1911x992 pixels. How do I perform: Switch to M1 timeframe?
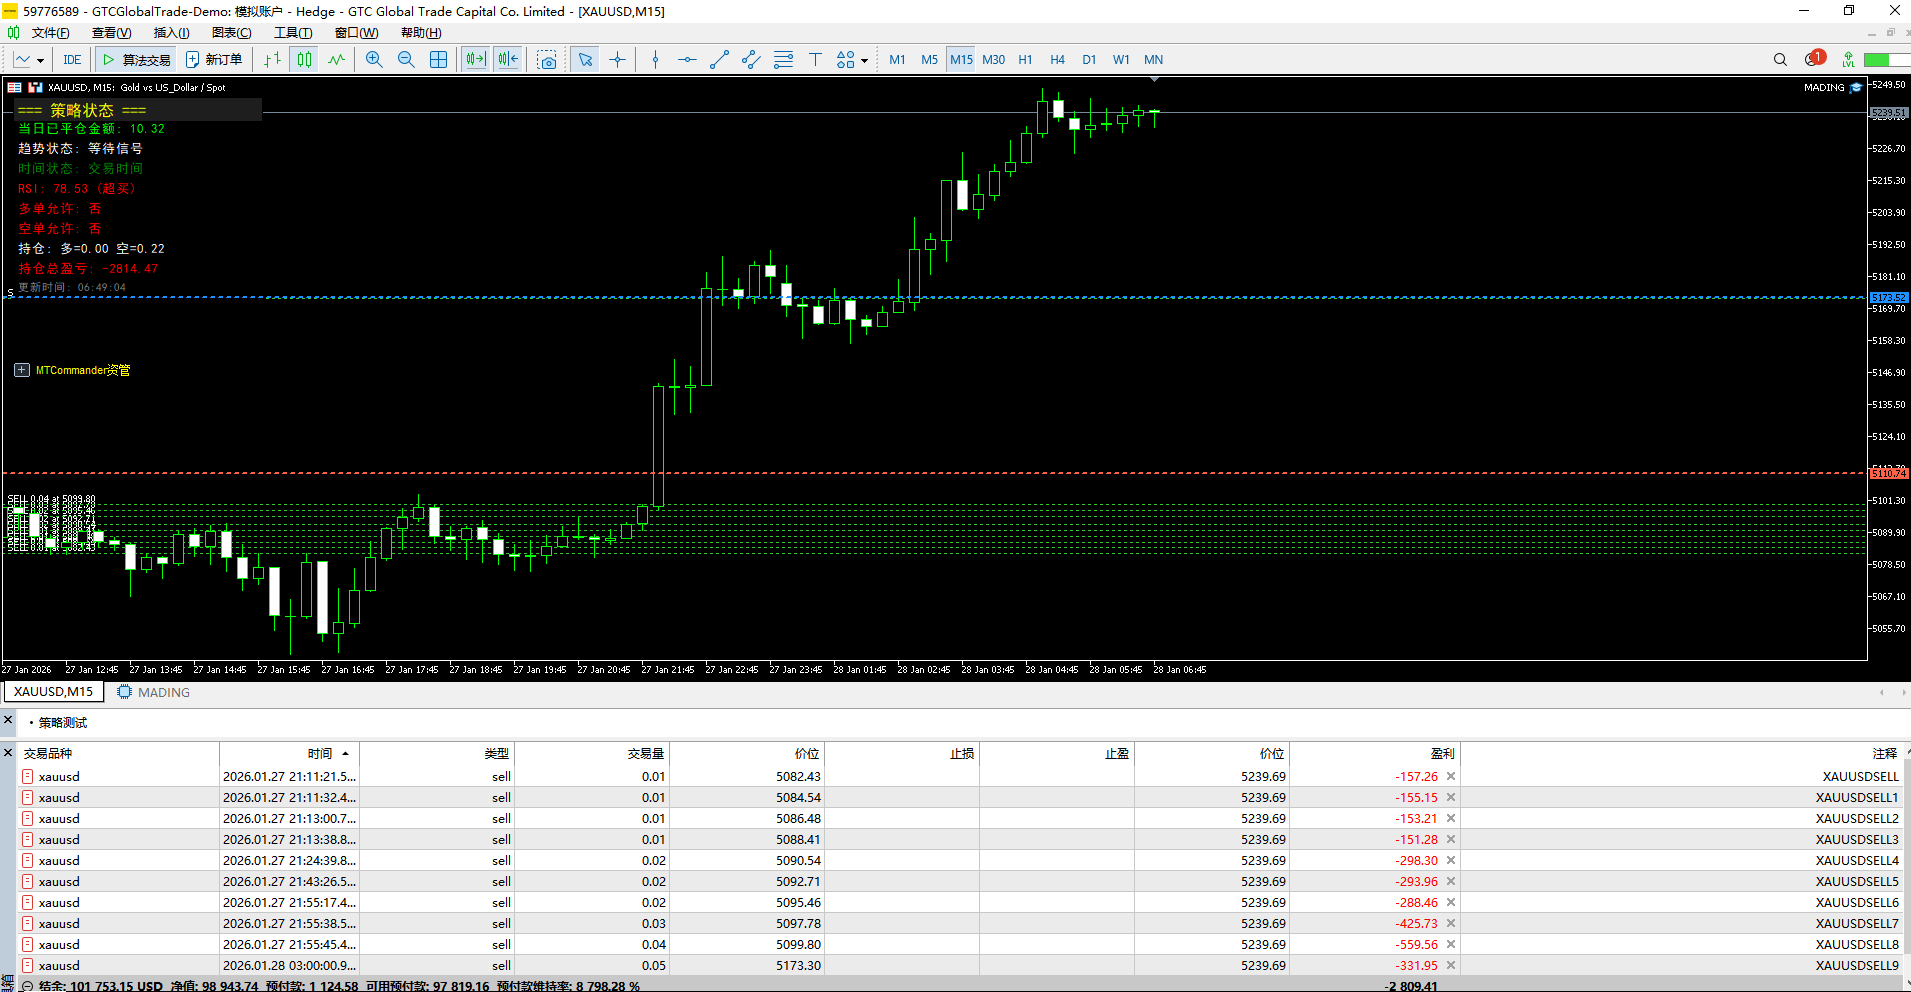[897, 60]
